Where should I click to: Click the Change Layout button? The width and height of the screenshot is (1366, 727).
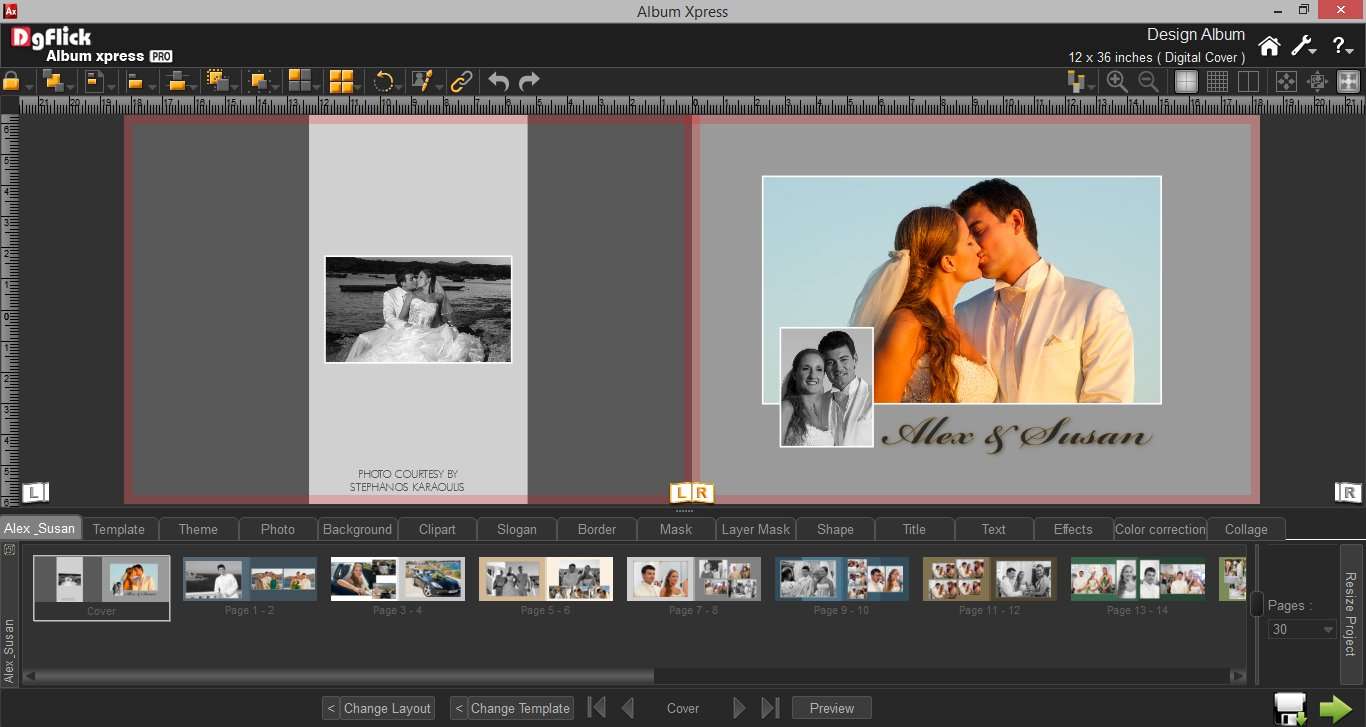pos(386,708)
